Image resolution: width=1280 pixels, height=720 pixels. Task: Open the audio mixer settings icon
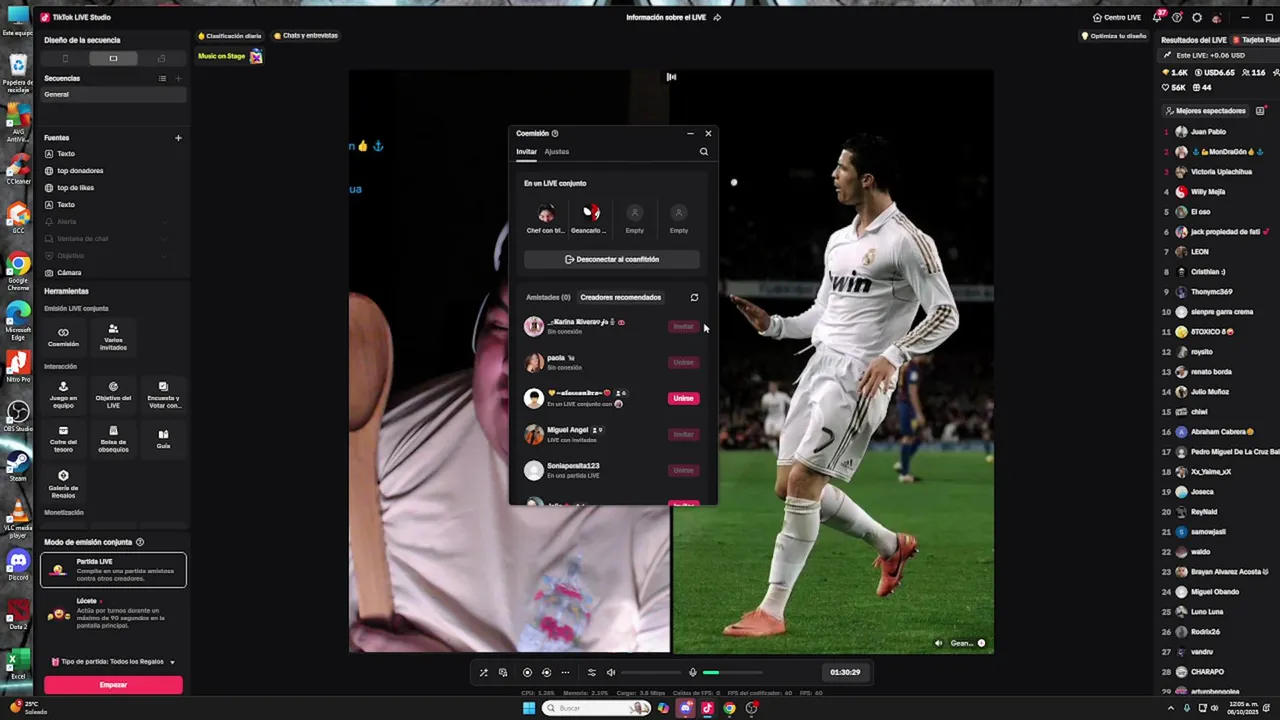click(x=591, y=672)
